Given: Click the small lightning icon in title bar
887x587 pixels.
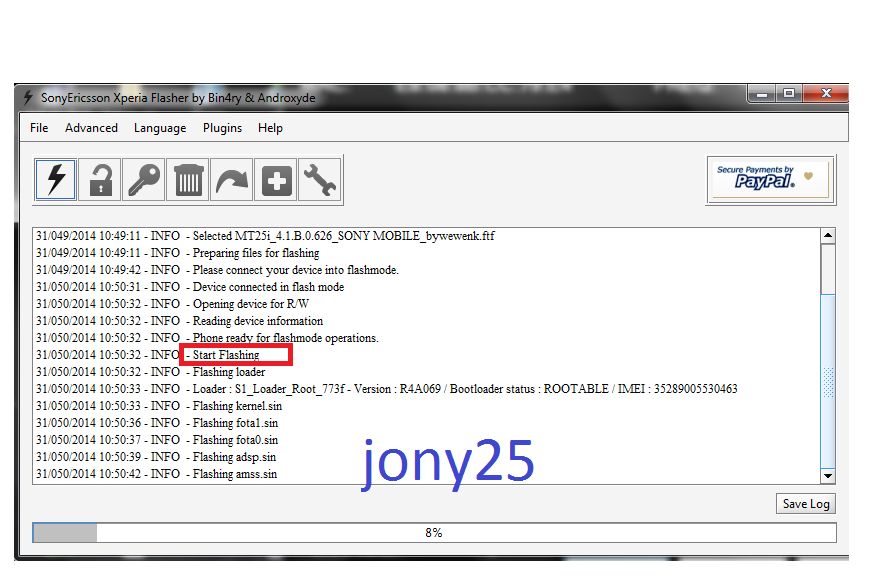Looking at the screenshot, I should [28, 98].
